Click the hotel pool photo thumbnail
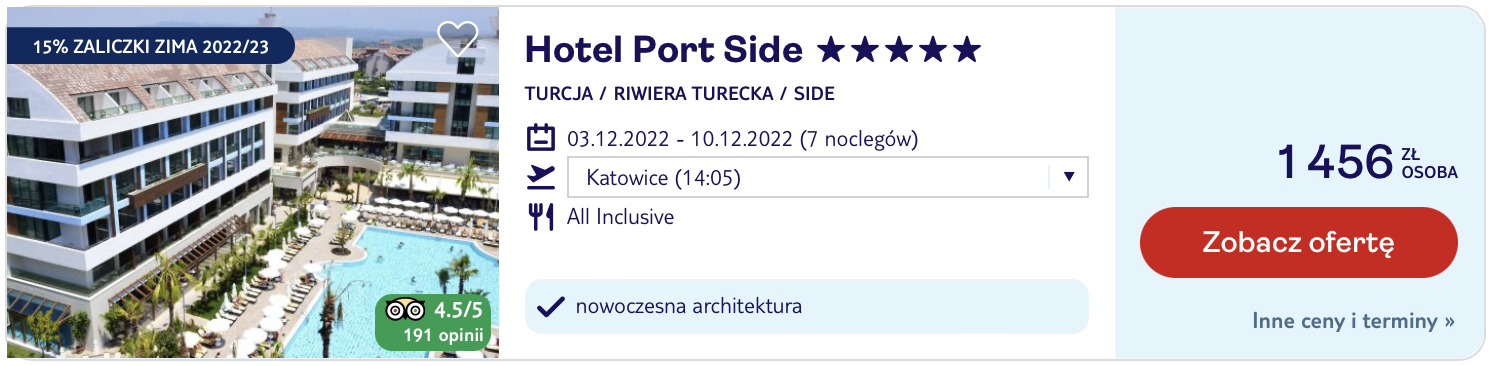 (x=252, y=183)
